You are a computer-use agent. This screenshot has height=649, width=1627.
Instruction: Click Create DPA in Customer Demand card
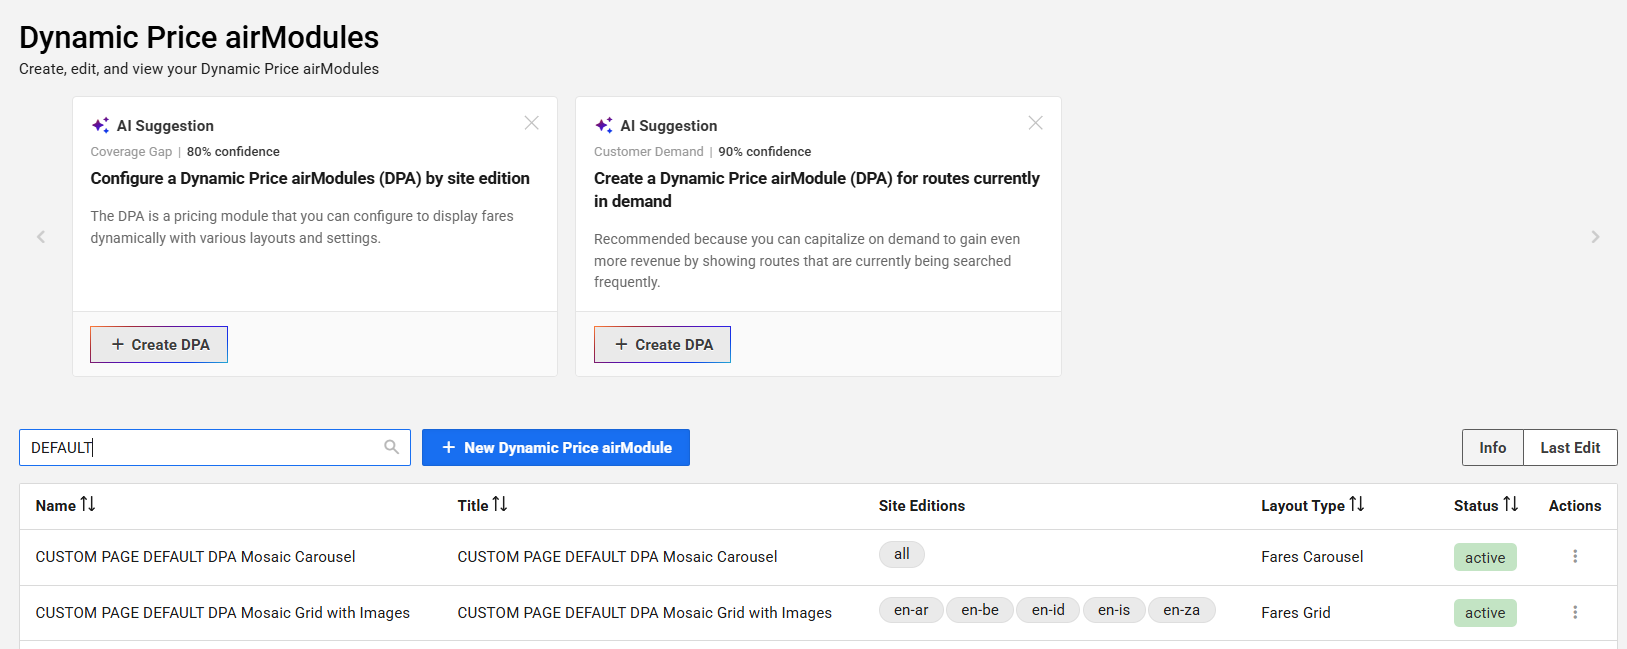[662, 344]
